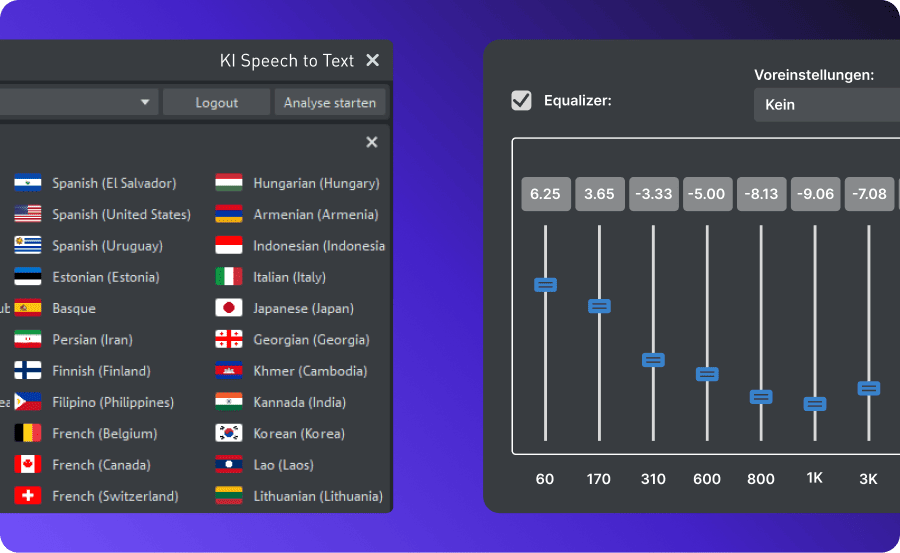Expand the dropdown left of Logout

[146, 102]
